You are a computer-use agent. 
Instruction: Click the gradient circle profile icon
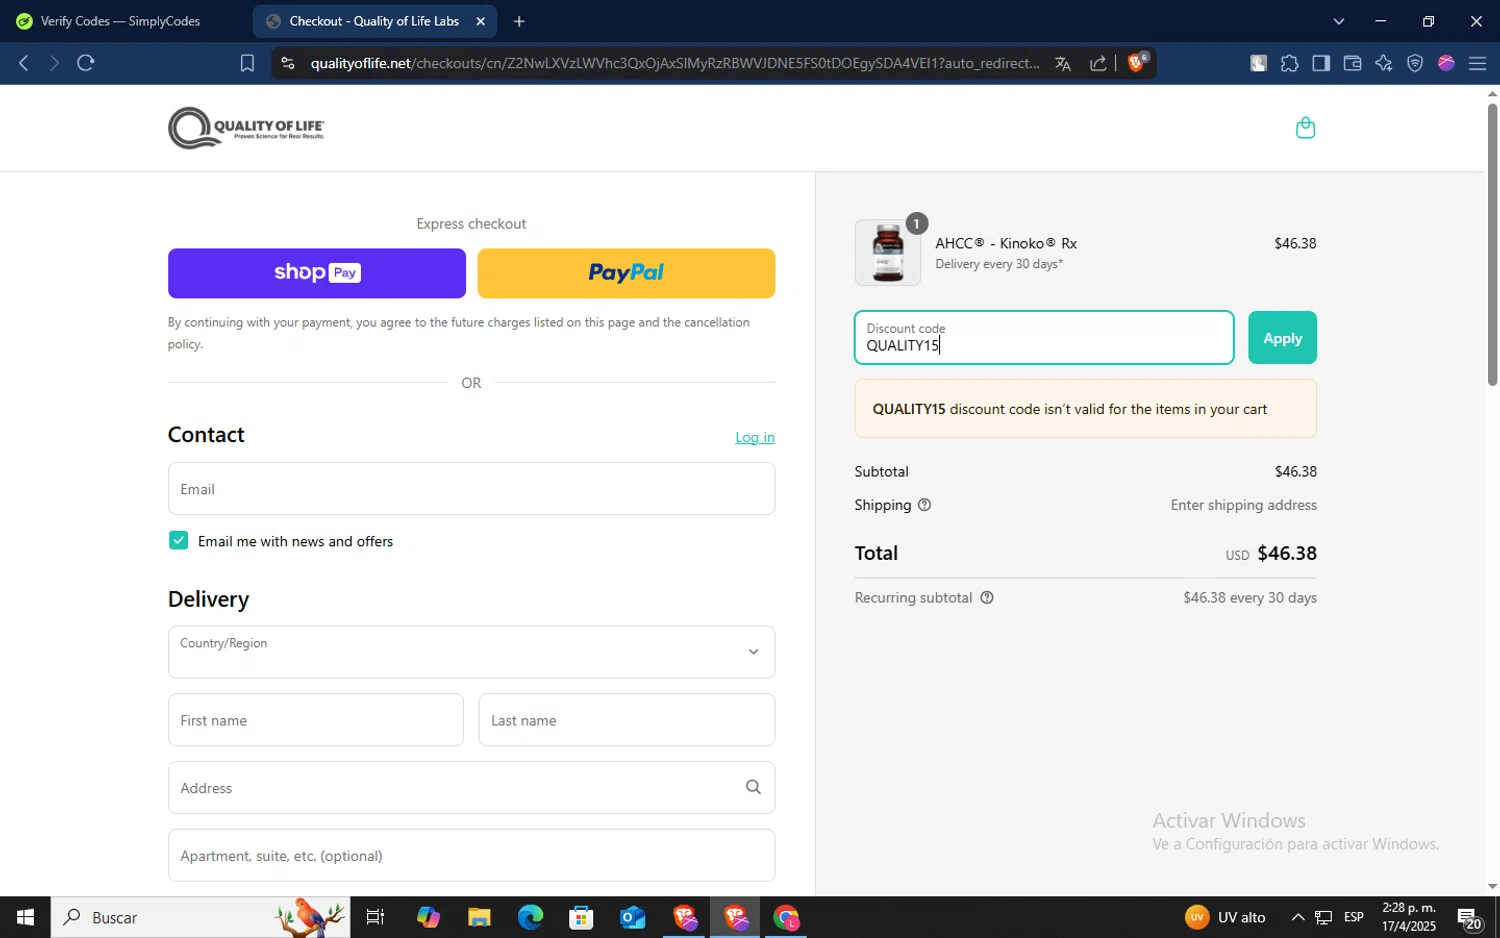[1446, 63]
